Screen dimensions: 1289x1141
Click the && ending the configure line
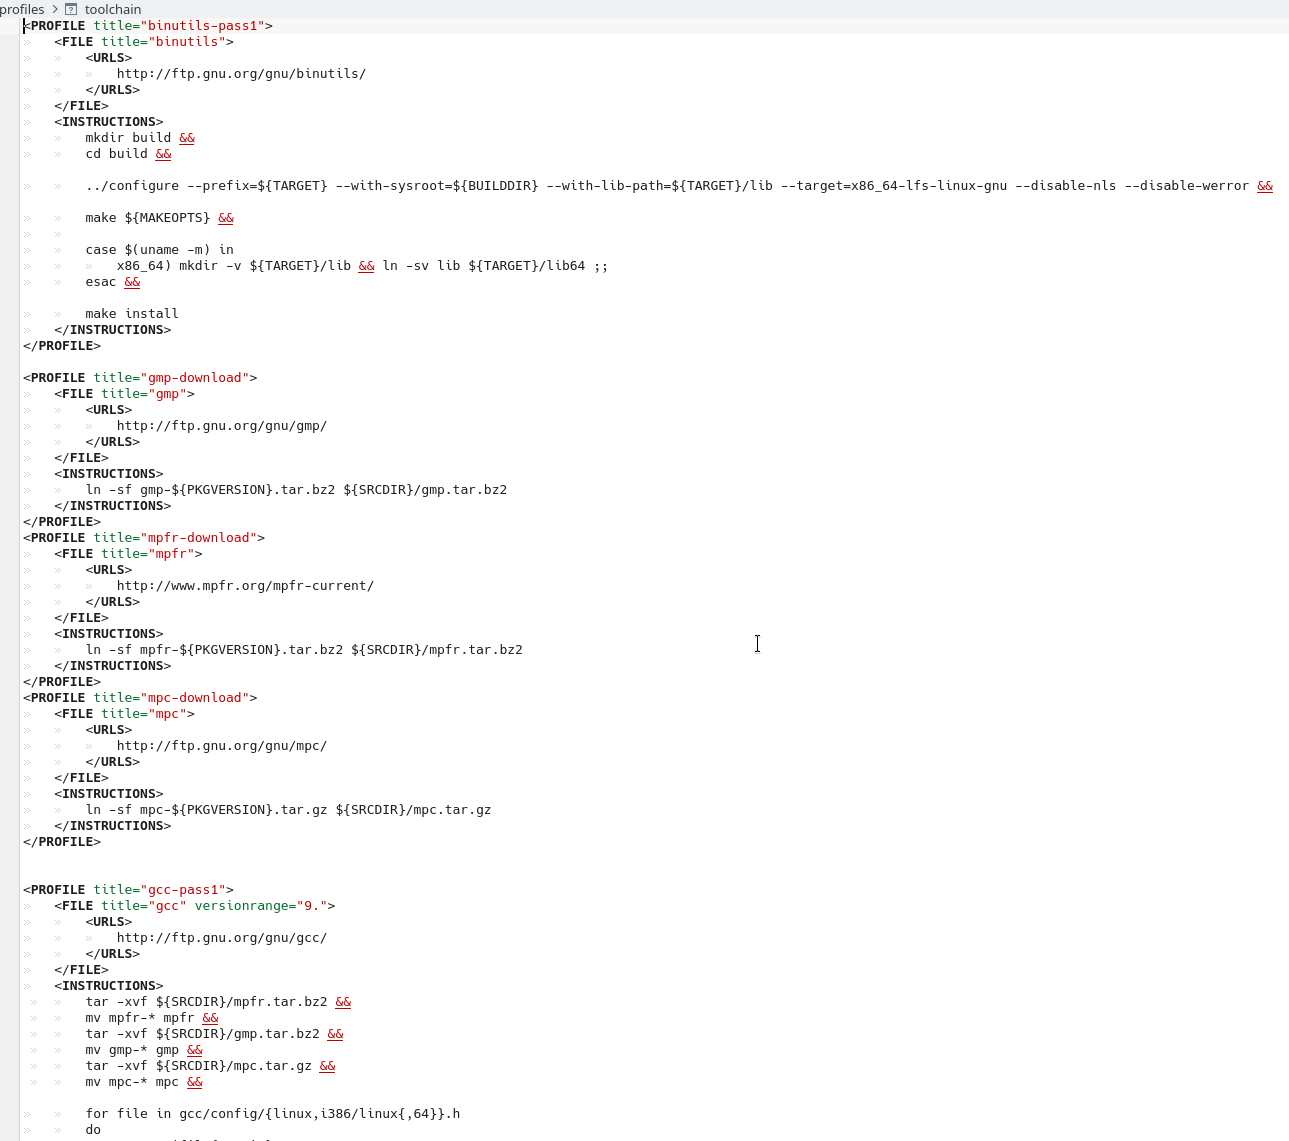coord(1265,186)
